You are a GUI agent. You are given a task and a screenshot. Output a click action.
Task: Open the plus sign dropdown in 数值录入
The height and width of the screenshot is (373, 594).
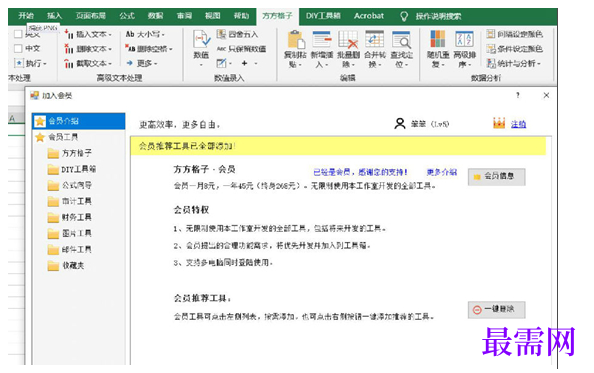(256, 63)
